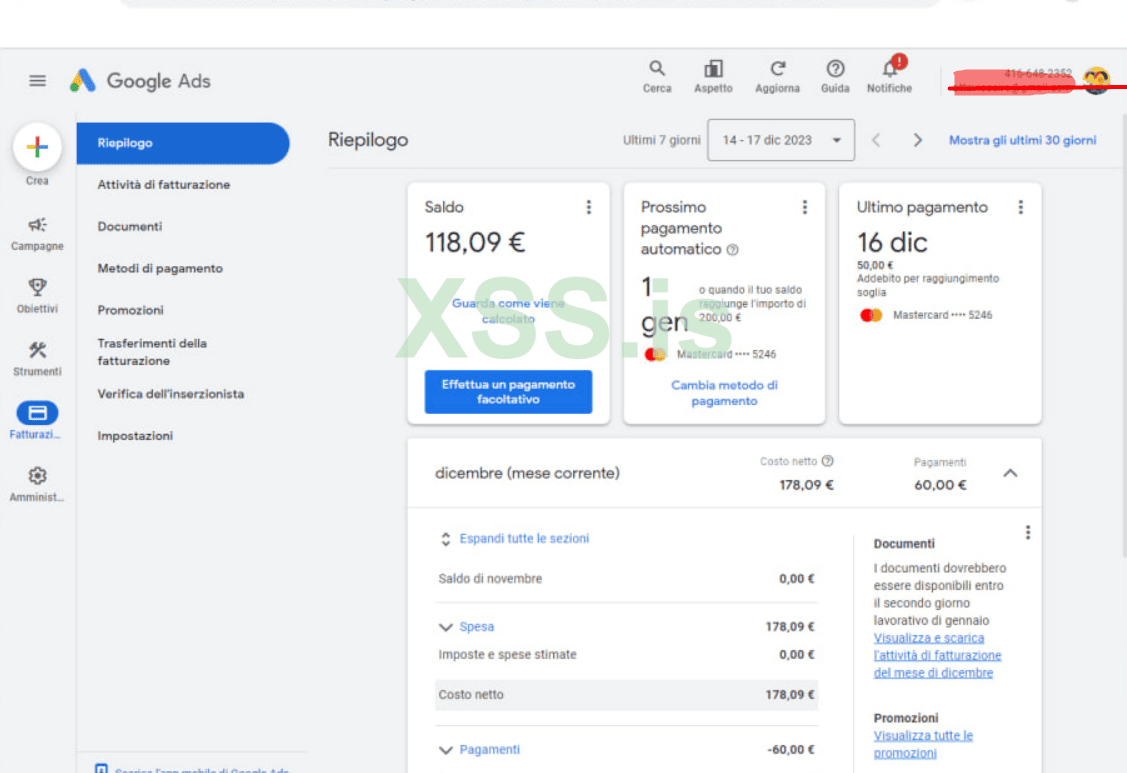Open Trasferimenti della fatturazione
The height and width of the screenshot is (773, 1127).
pos(152,352)
